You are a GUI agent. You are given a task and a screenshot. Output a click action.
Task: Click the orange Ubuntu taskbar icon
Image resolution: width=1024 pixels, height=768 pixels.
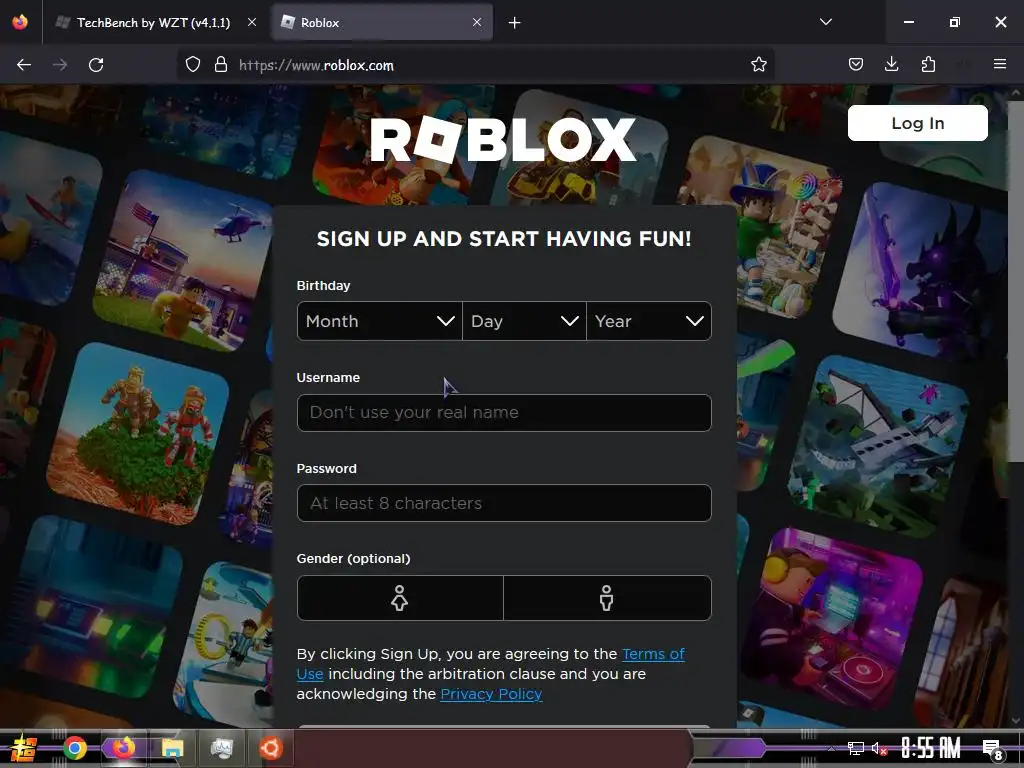[x=270, y=748]
